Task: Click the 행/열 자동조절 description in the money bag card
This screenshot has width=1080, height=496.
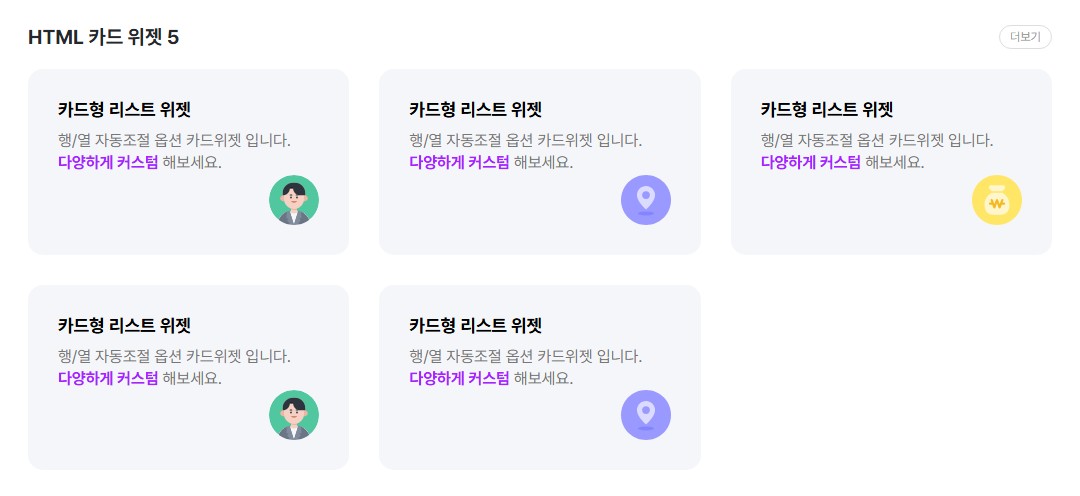Action: (877, 140)
